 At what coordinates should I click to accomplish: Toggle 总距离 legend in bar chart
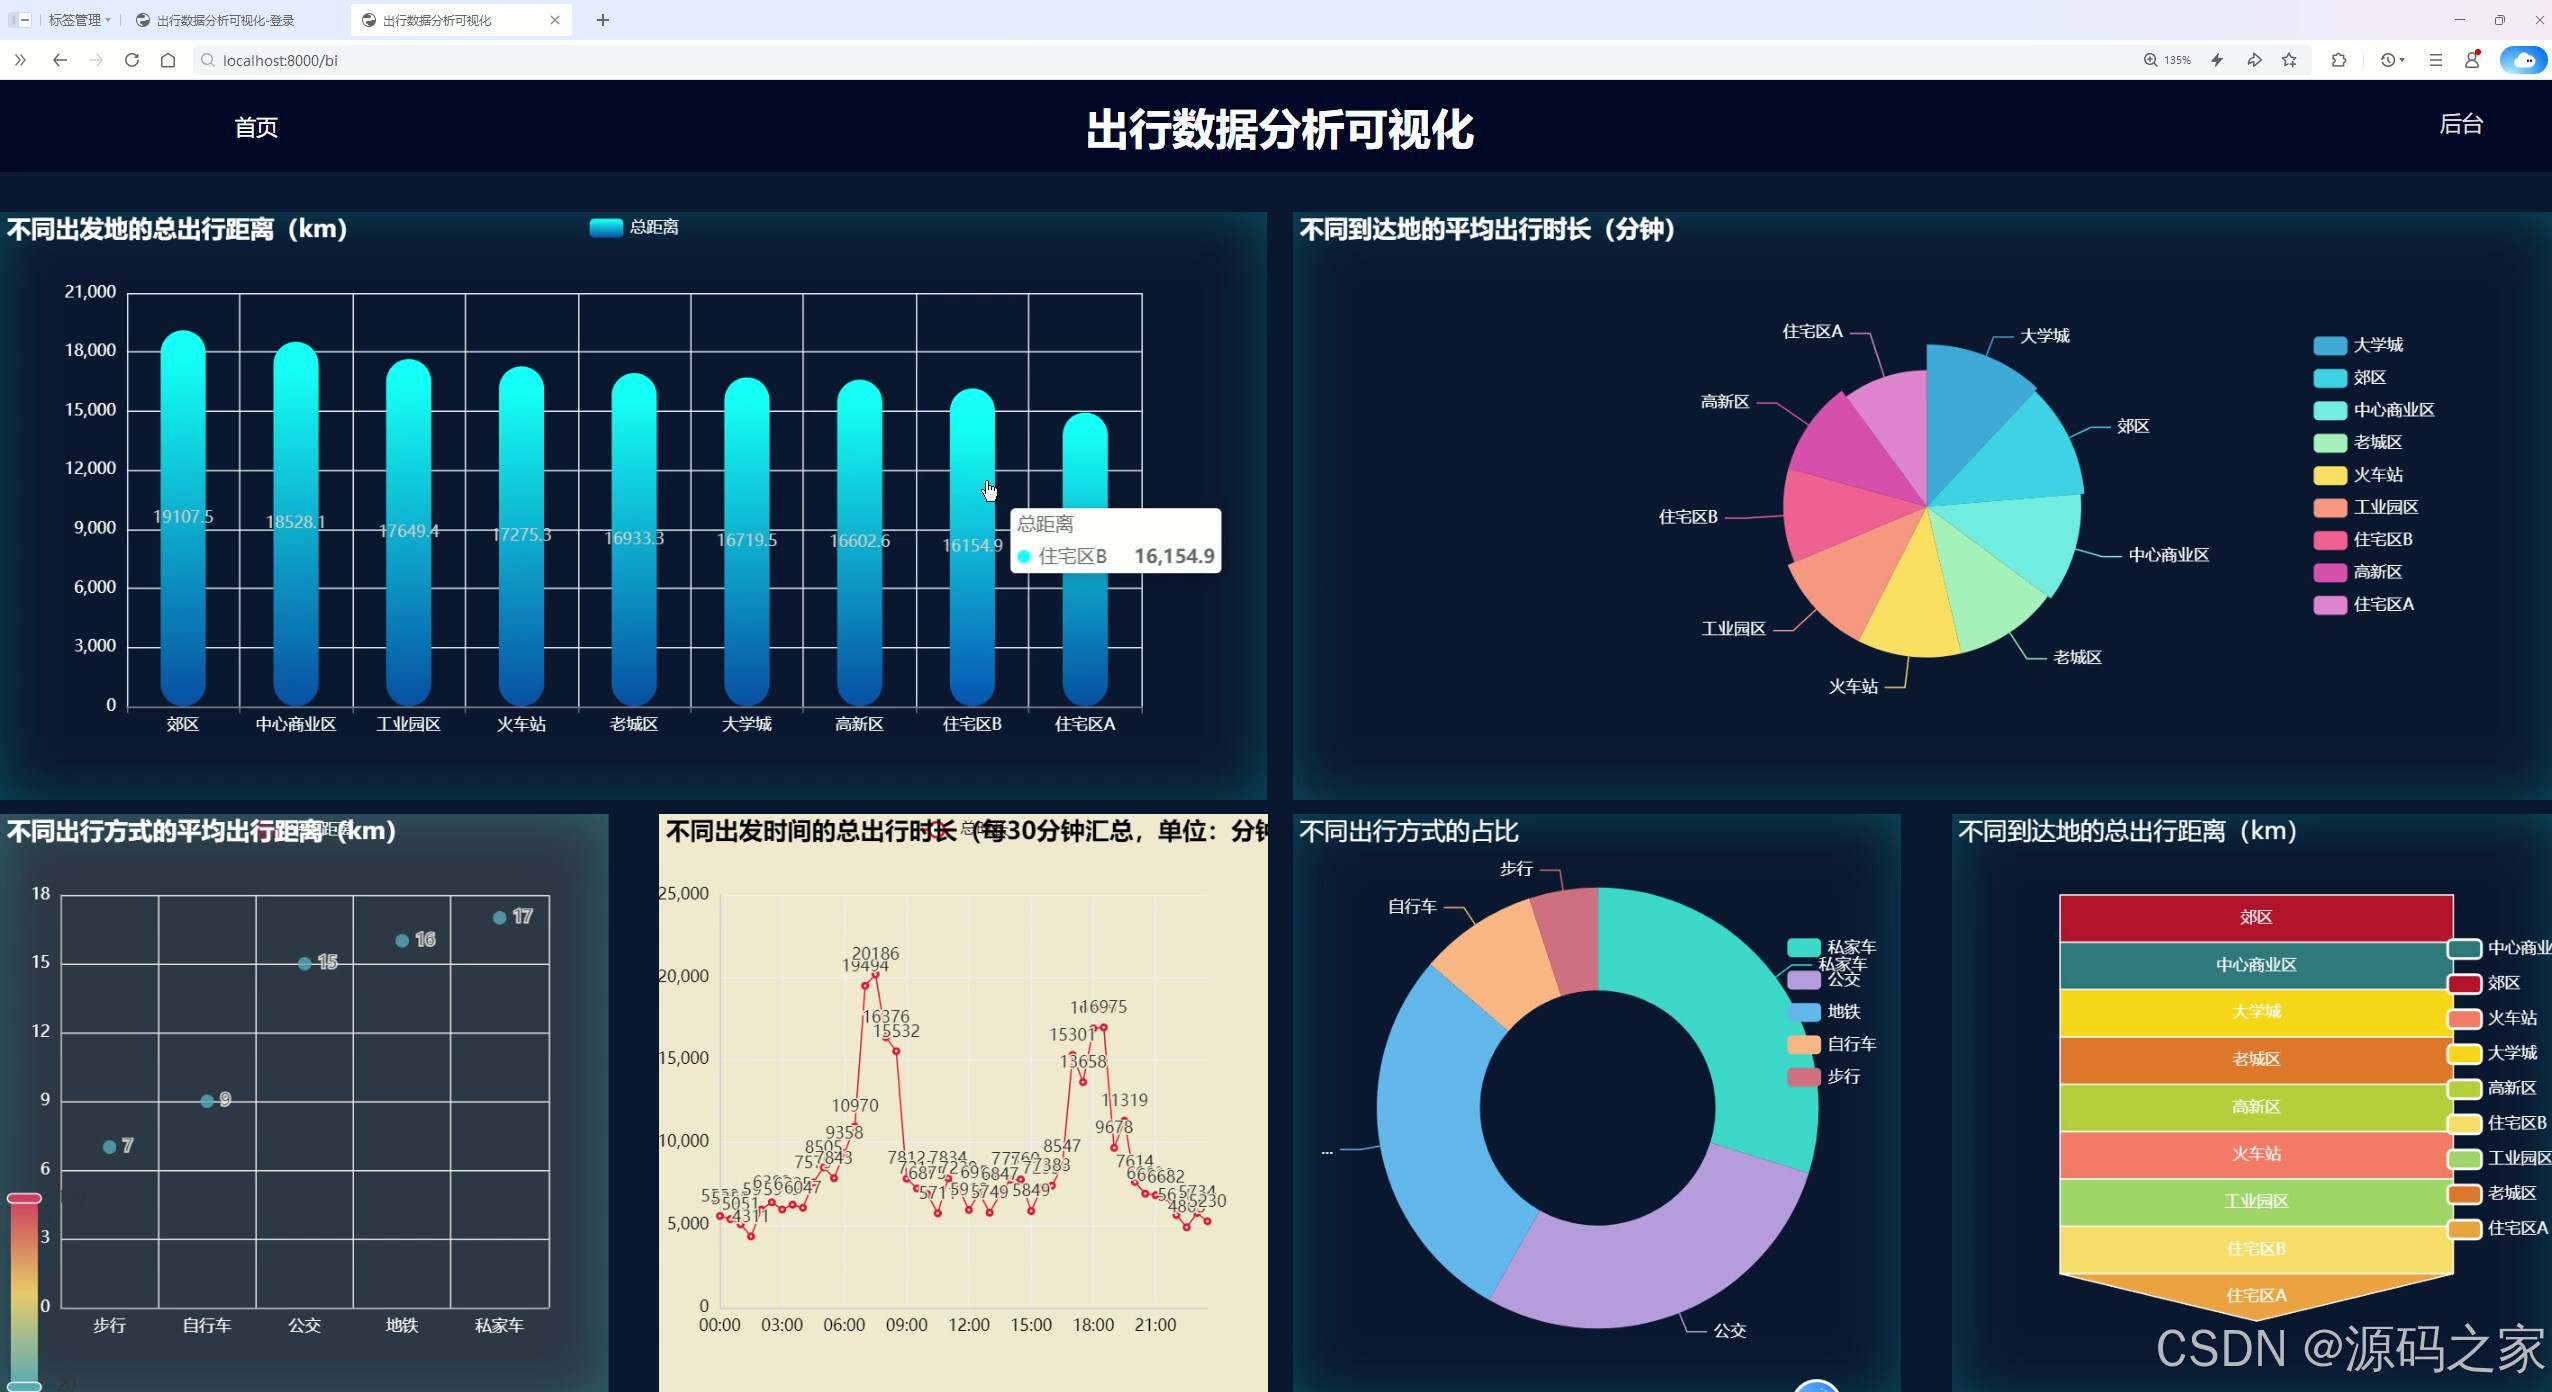(x=634, y=227)
